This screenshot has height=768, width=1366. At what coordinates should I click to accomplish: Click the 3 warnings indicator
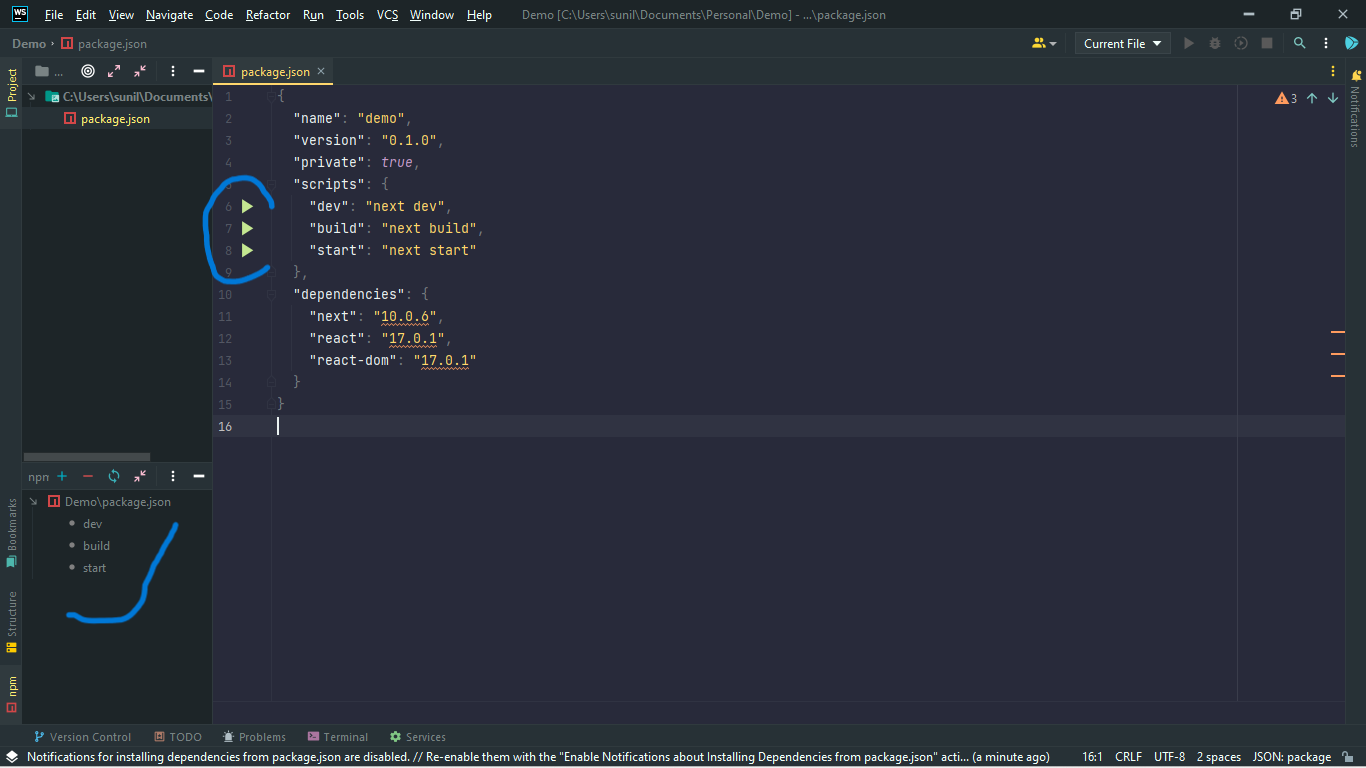pyautogui.click(x=1286, y=98)
